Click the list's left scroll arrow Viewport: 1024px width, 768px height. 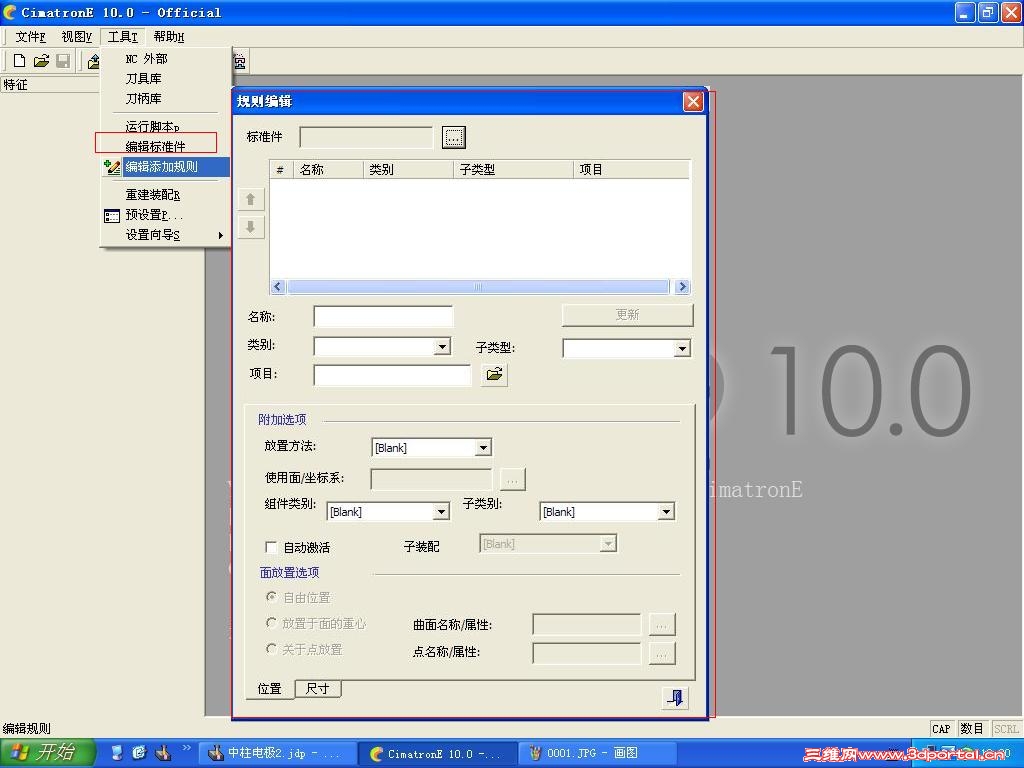(x=278, y=287)
